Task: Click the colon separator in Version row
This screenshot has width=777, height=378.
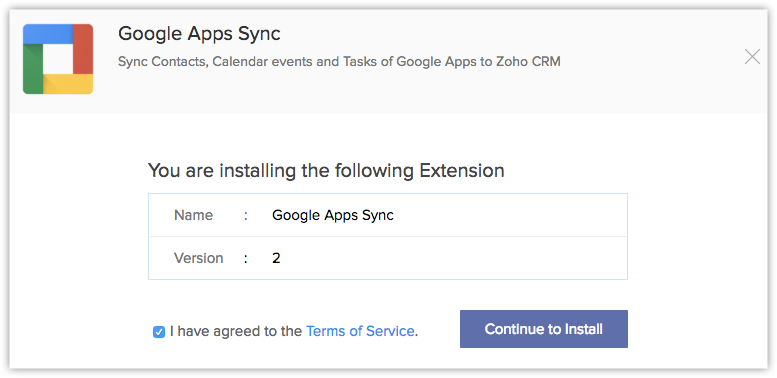Action: click(x=246, y=259)
